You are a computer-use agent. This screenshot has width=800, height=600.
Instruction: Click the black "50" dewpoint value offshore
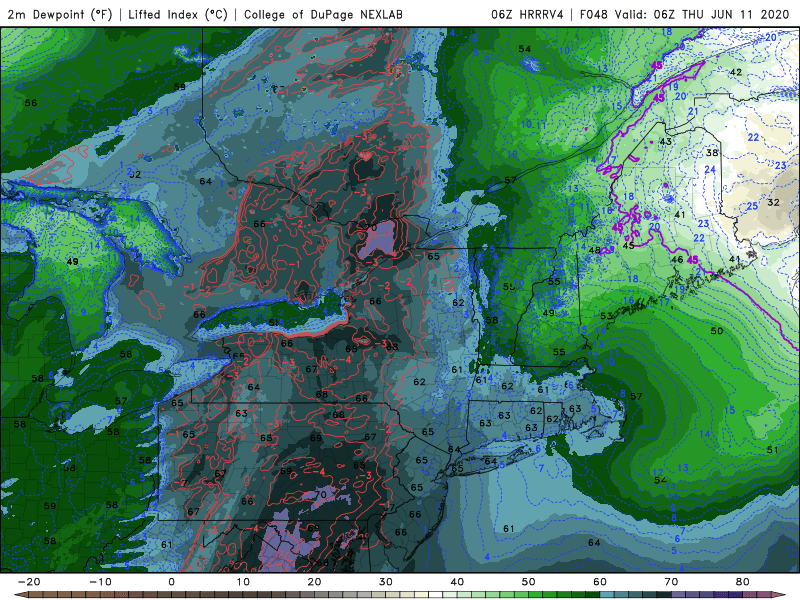[717, 331]
